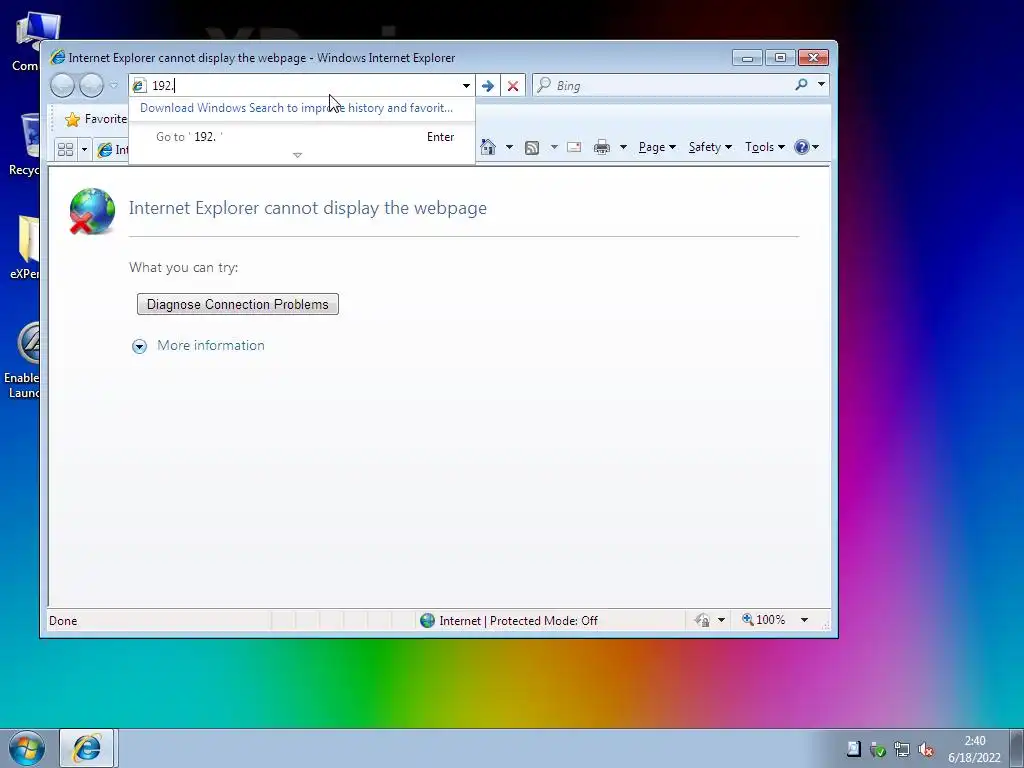Open the Favorites star button
Image resolution: width=1024 pixels, height=768 pixels.
click(x=97, y=119)
